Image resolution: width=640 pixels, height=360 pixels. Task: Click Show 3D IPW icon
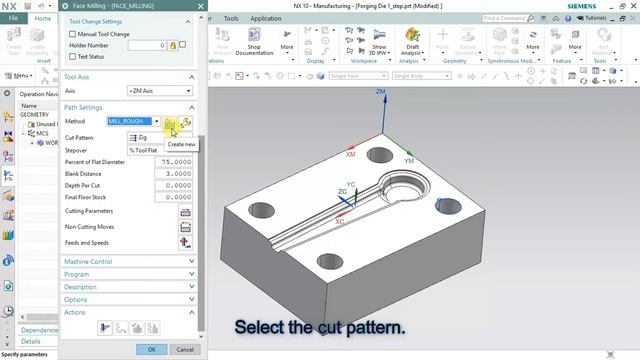click(379, 42)
